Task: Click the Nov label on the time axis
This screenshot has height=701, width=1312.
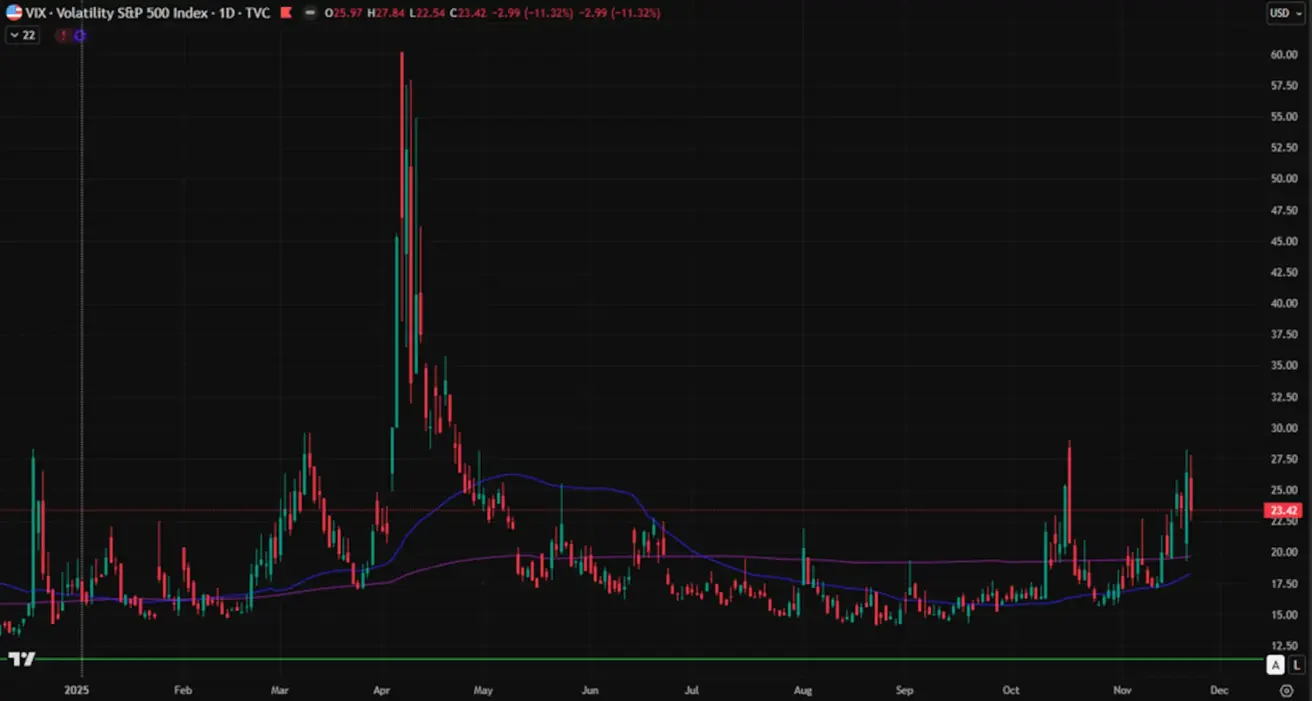Action: [x=1122, y=690]
